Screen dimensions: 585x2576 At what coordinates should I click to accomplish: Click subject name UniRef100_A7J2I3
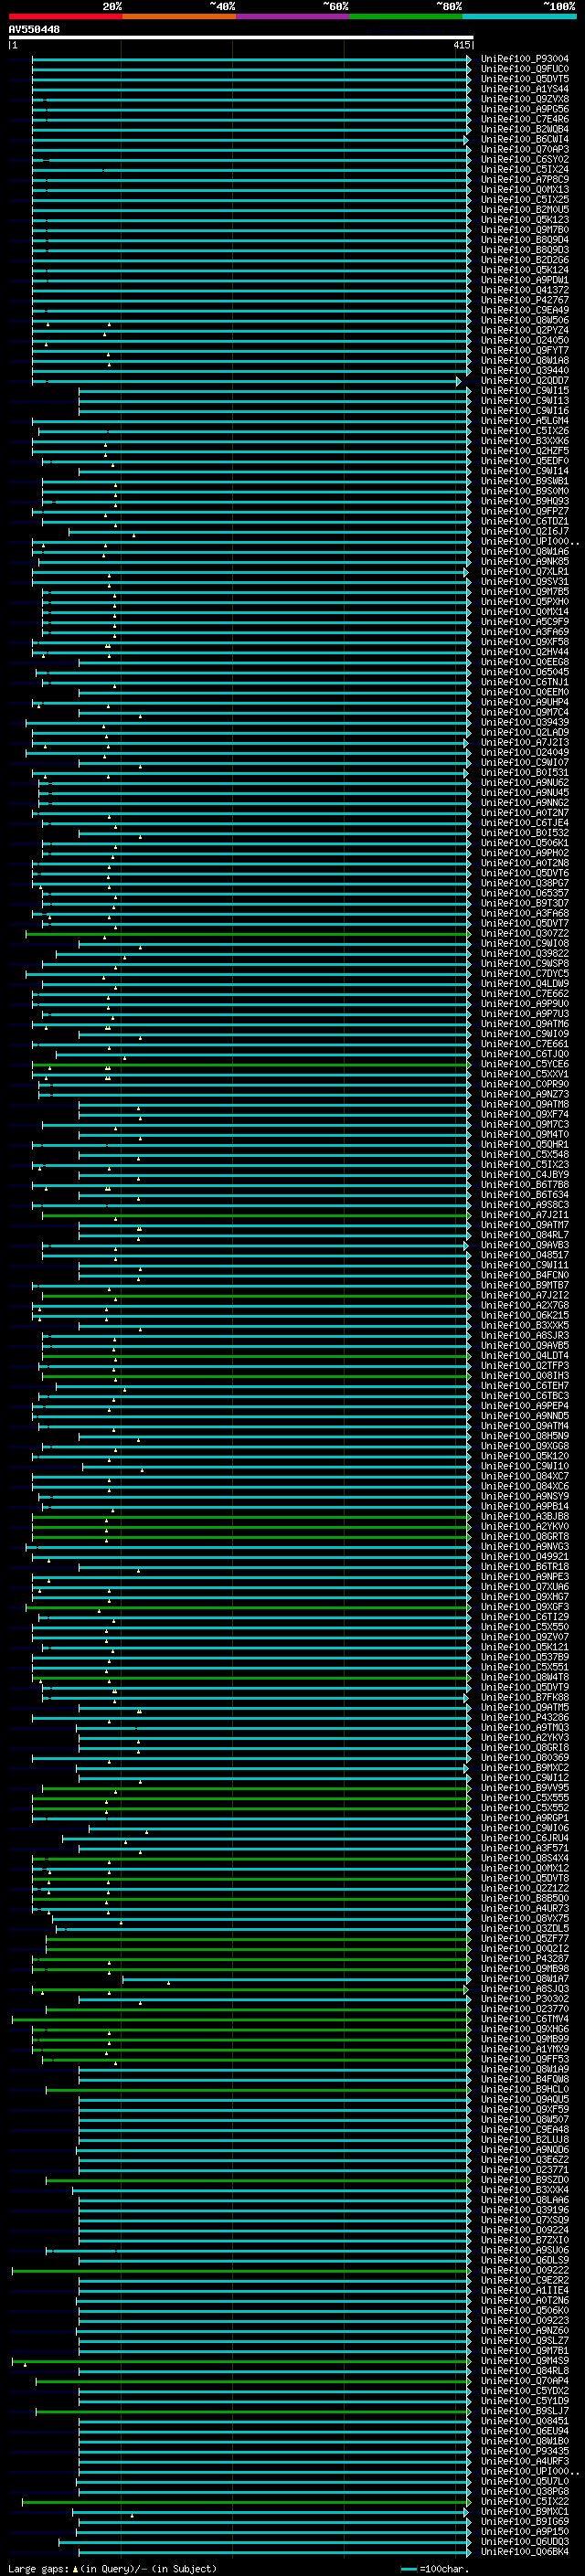point(525,743)
